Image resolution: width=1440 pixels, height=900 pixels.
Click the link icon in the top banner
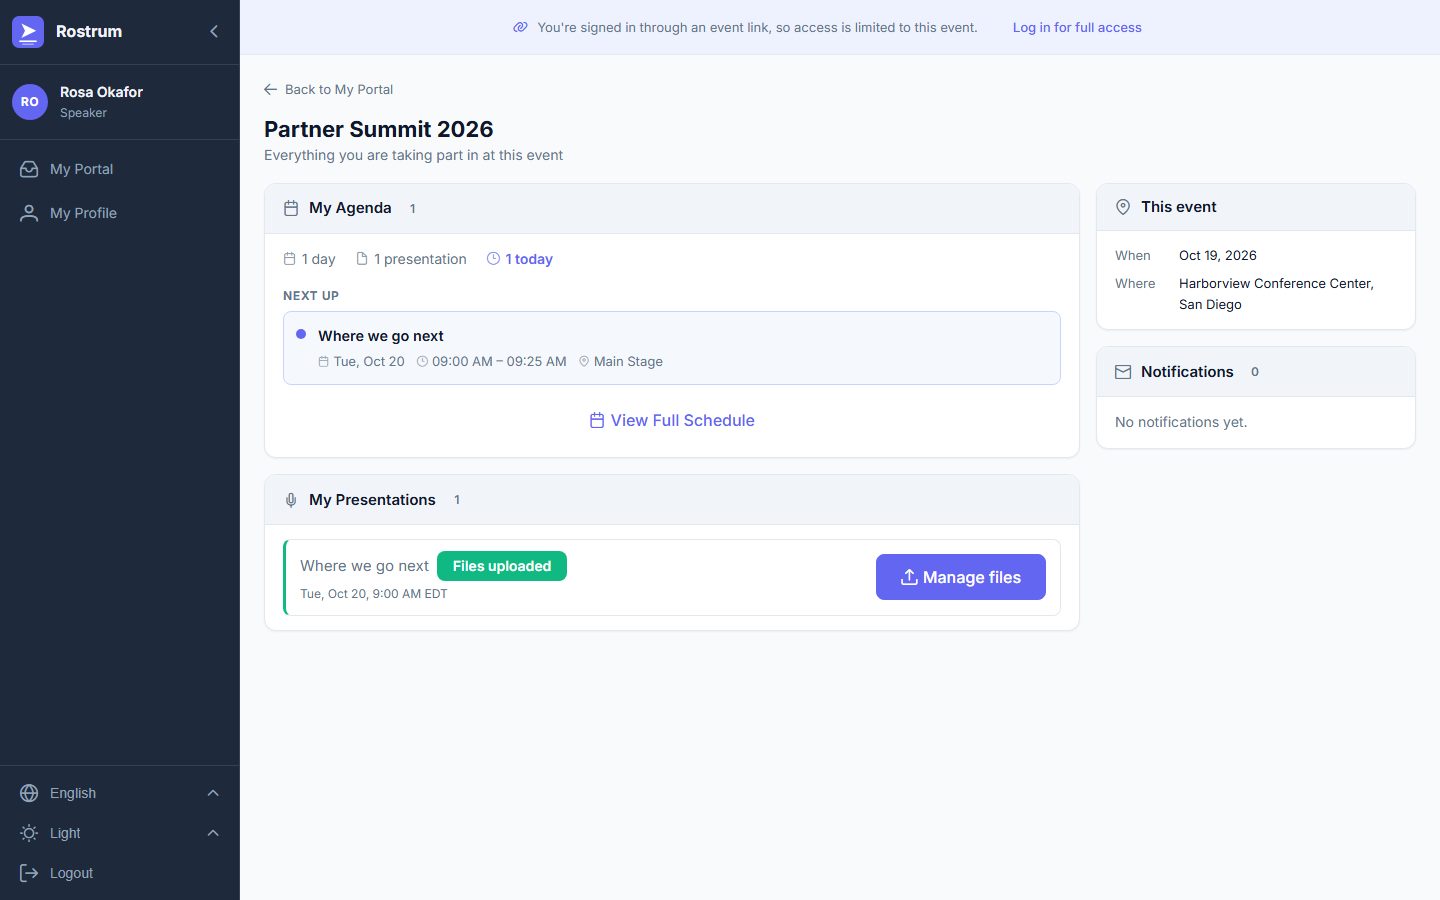[520, 27]
